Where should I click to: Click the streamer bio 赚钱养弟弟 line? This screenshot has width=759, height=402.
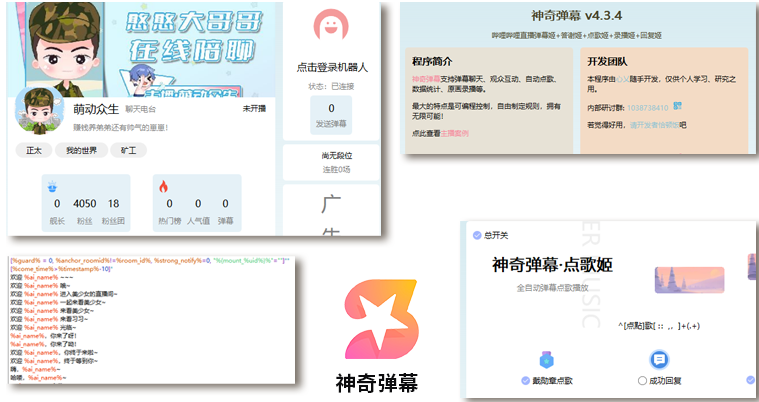click(x=121, y=128)
